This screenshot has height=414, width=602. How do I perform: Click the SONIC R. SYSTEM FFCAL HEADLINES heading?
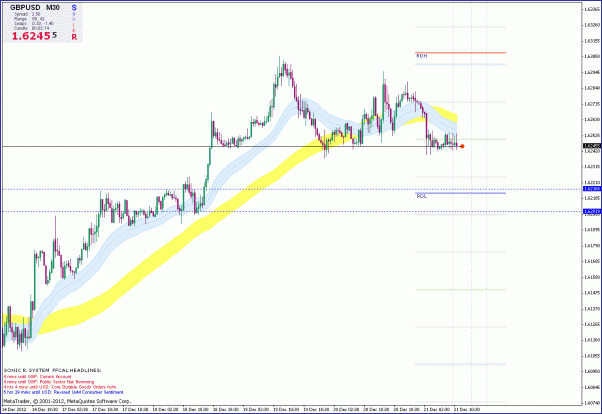tap(53, 370)
